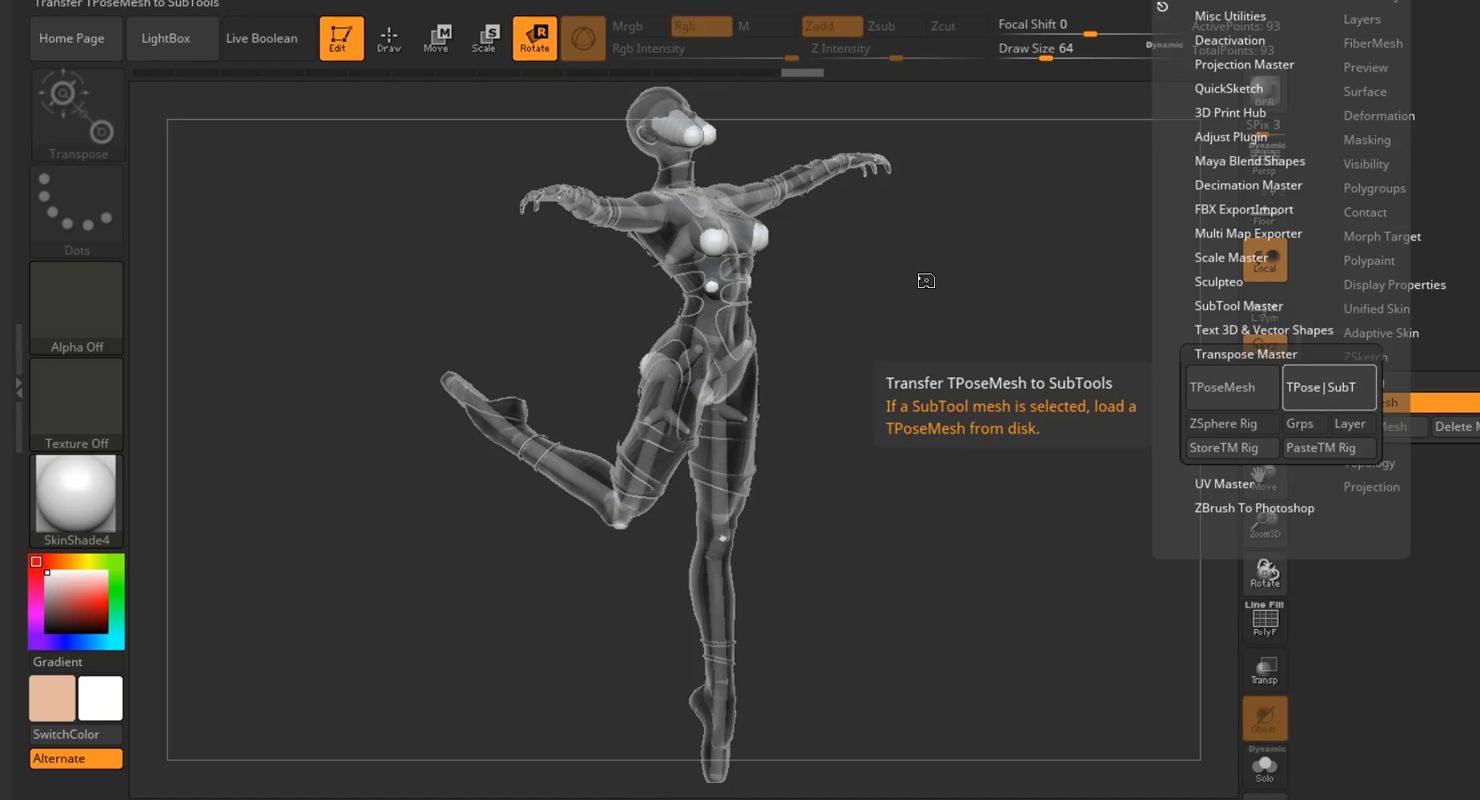Pick a hue in color picker square
Screen dimensions: 1480x800
point(77,602)
